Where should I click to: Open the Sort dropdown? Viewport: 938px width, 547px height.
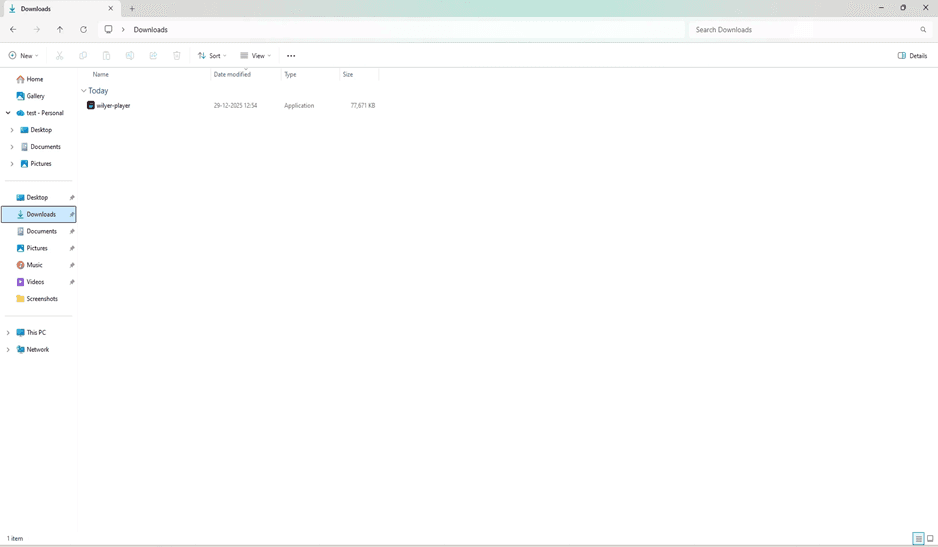coord(212,56)
